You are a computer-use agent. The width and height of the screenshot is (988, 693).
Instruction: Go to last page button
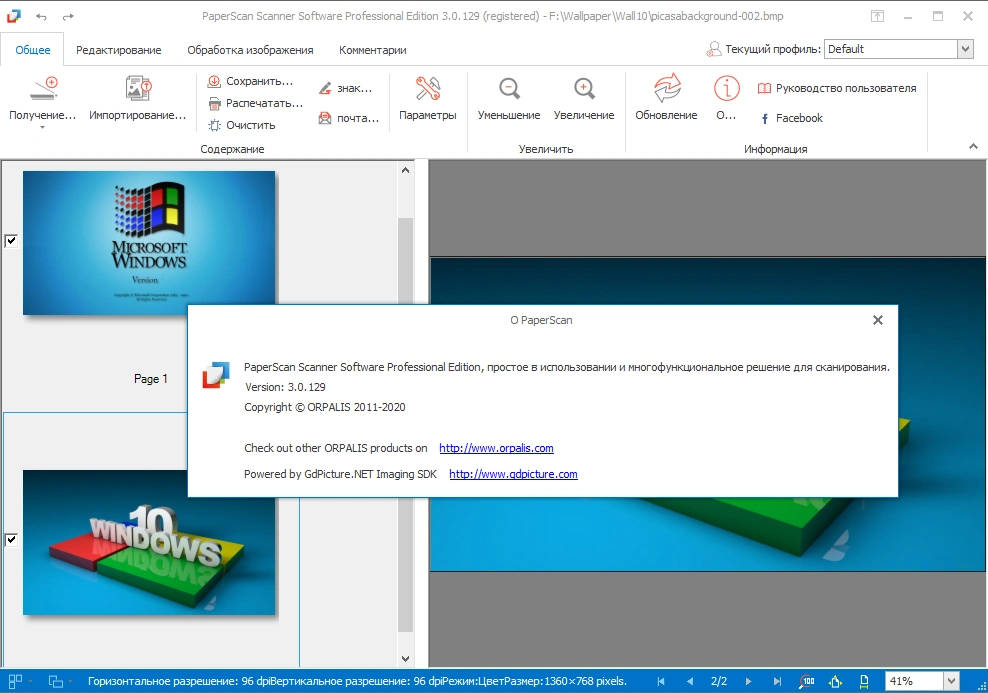778,681
